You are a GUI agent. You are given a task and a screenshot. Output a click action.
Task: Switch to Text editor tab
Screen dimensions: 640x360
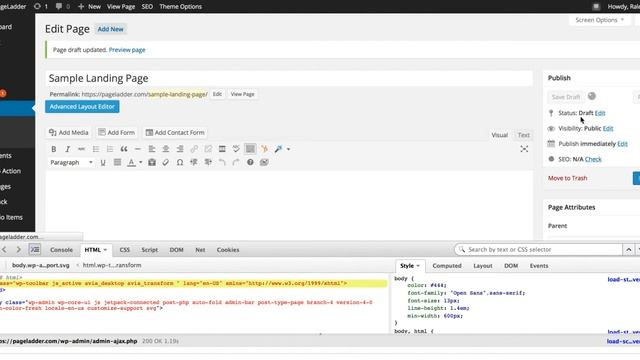coord(523,135)
